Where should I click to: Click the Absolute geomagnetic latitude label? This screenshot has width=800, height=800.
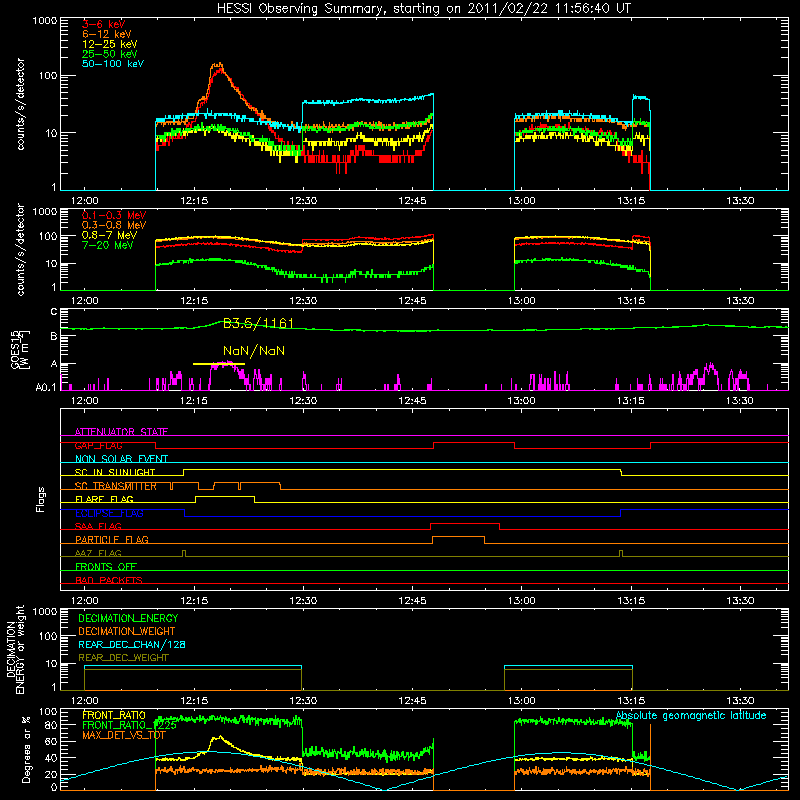[x=691, y=716]
